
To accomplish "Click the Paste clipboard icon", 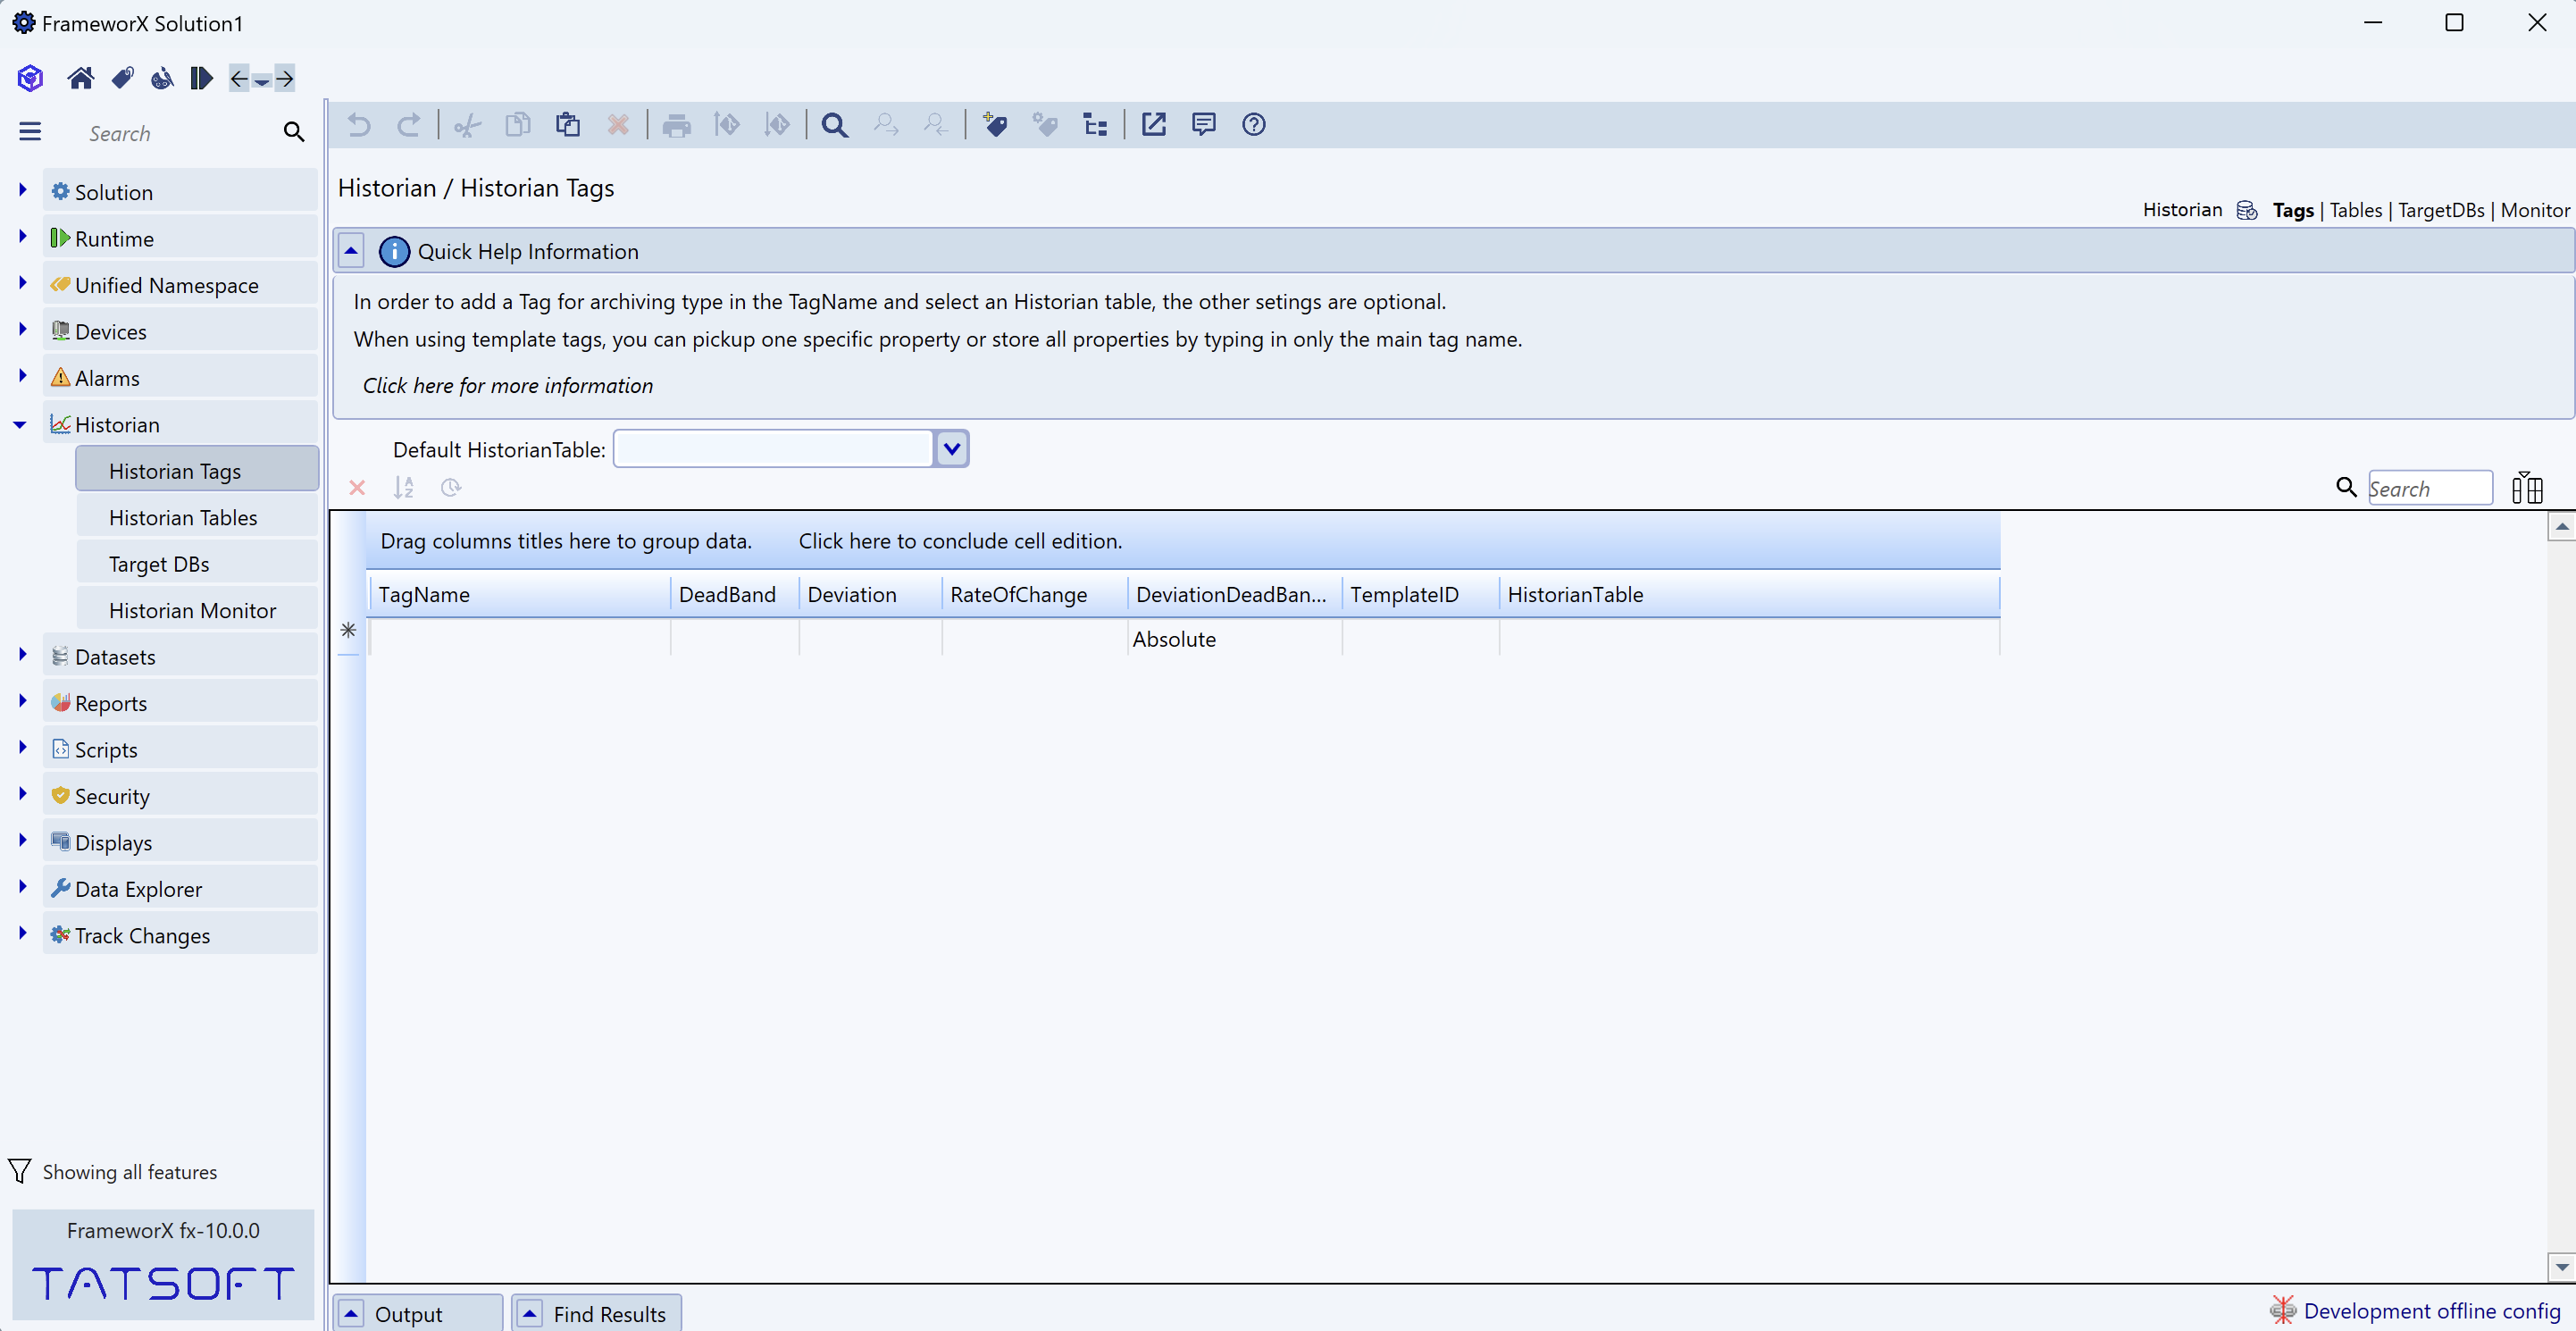I will point(568,125).
